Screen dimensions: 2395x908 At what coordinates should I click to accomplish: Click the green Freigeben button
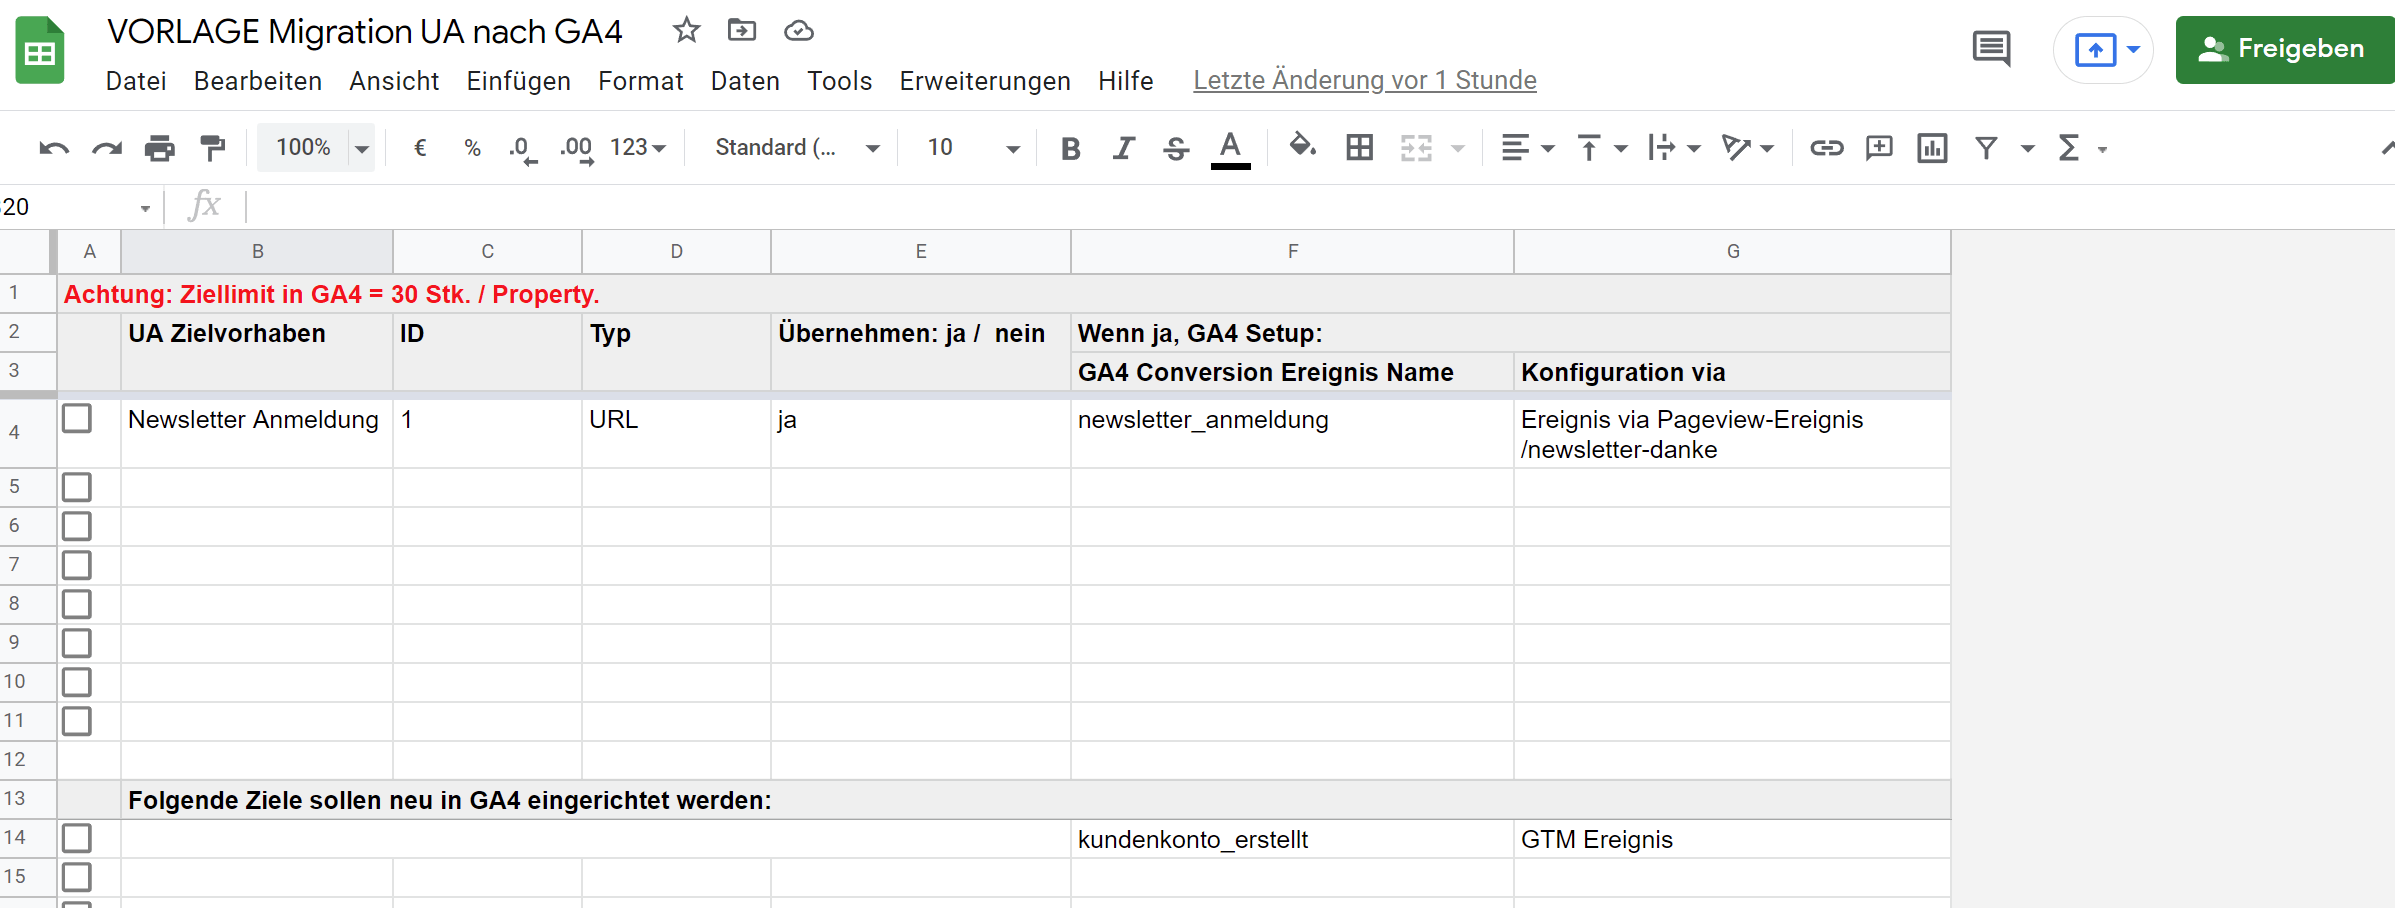(x=2283, y=49)
